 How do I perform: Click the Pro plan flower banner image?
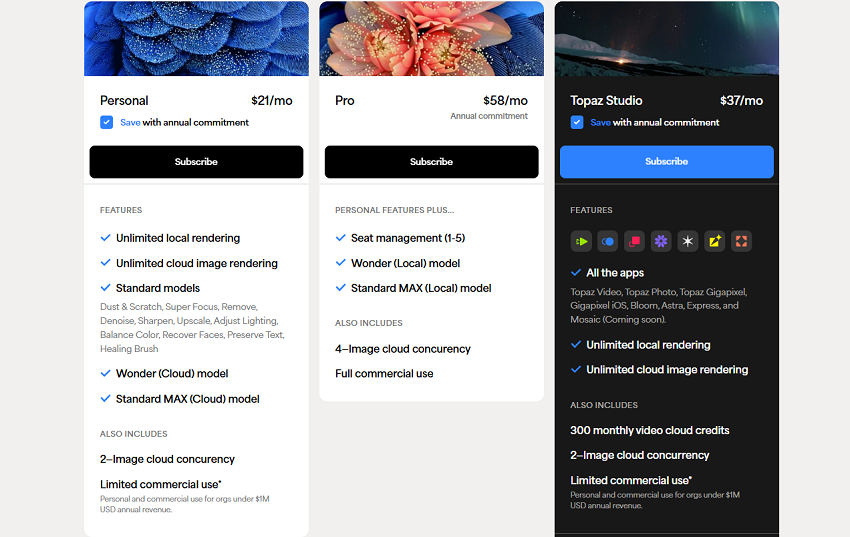click(431, 38)
